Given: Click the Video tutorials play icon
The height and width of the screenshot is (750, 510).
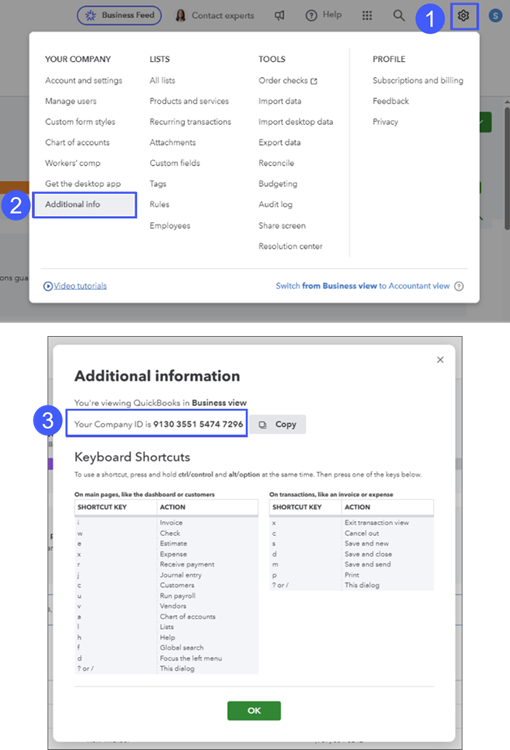Looking at the screenshot, I should 48,286.
